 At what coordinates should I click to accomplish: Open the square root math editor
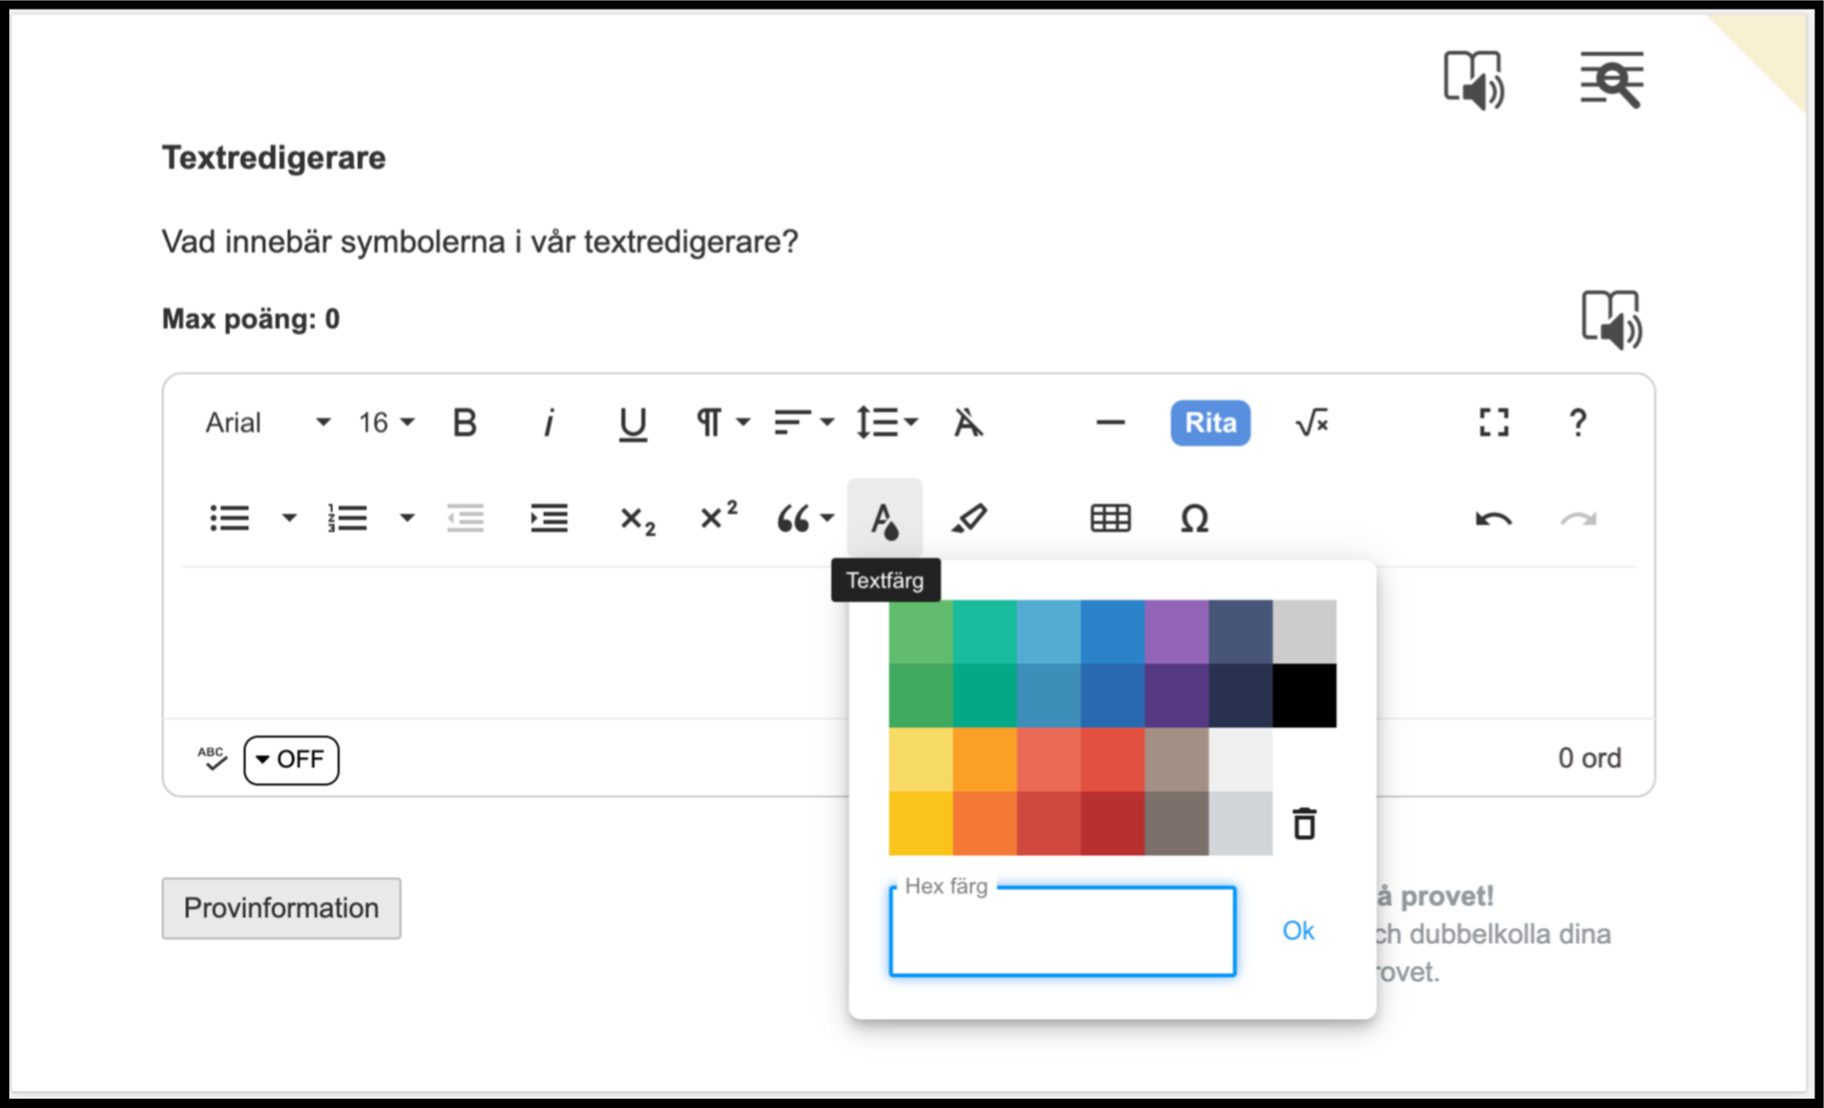click(x=1312, y=423)
